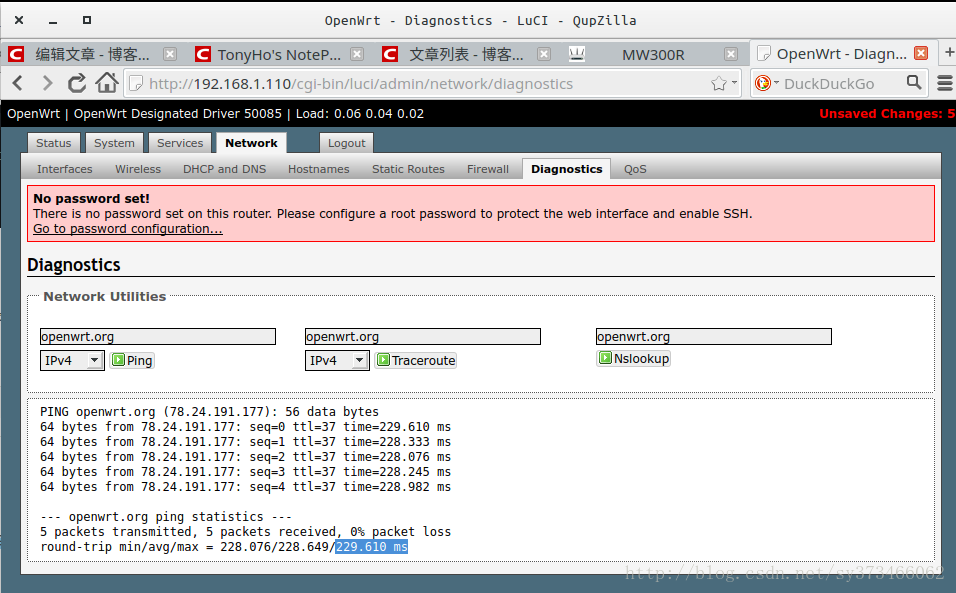Edit the traceroute host input field

tap(423, 336)
